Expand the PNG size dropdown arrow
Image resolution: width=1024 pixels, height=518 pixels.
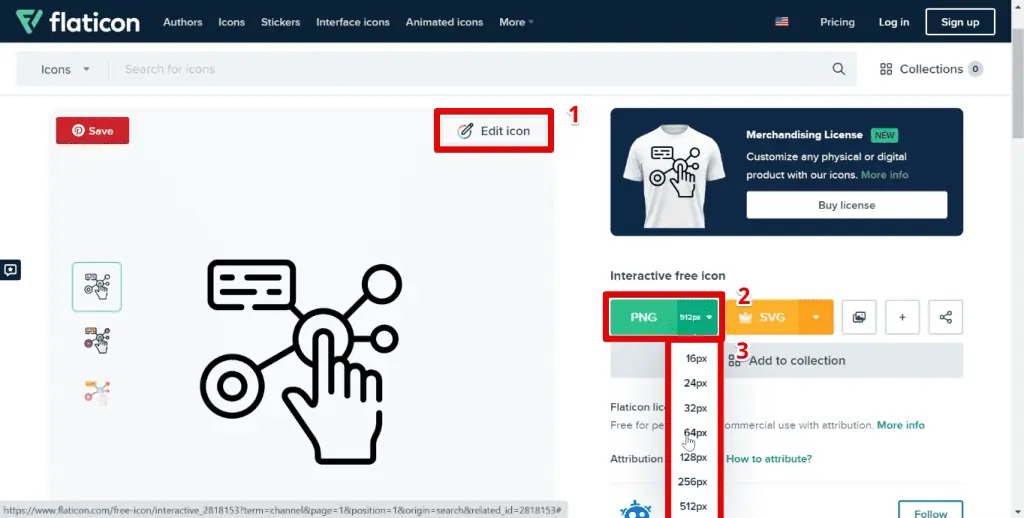[697, 317]
